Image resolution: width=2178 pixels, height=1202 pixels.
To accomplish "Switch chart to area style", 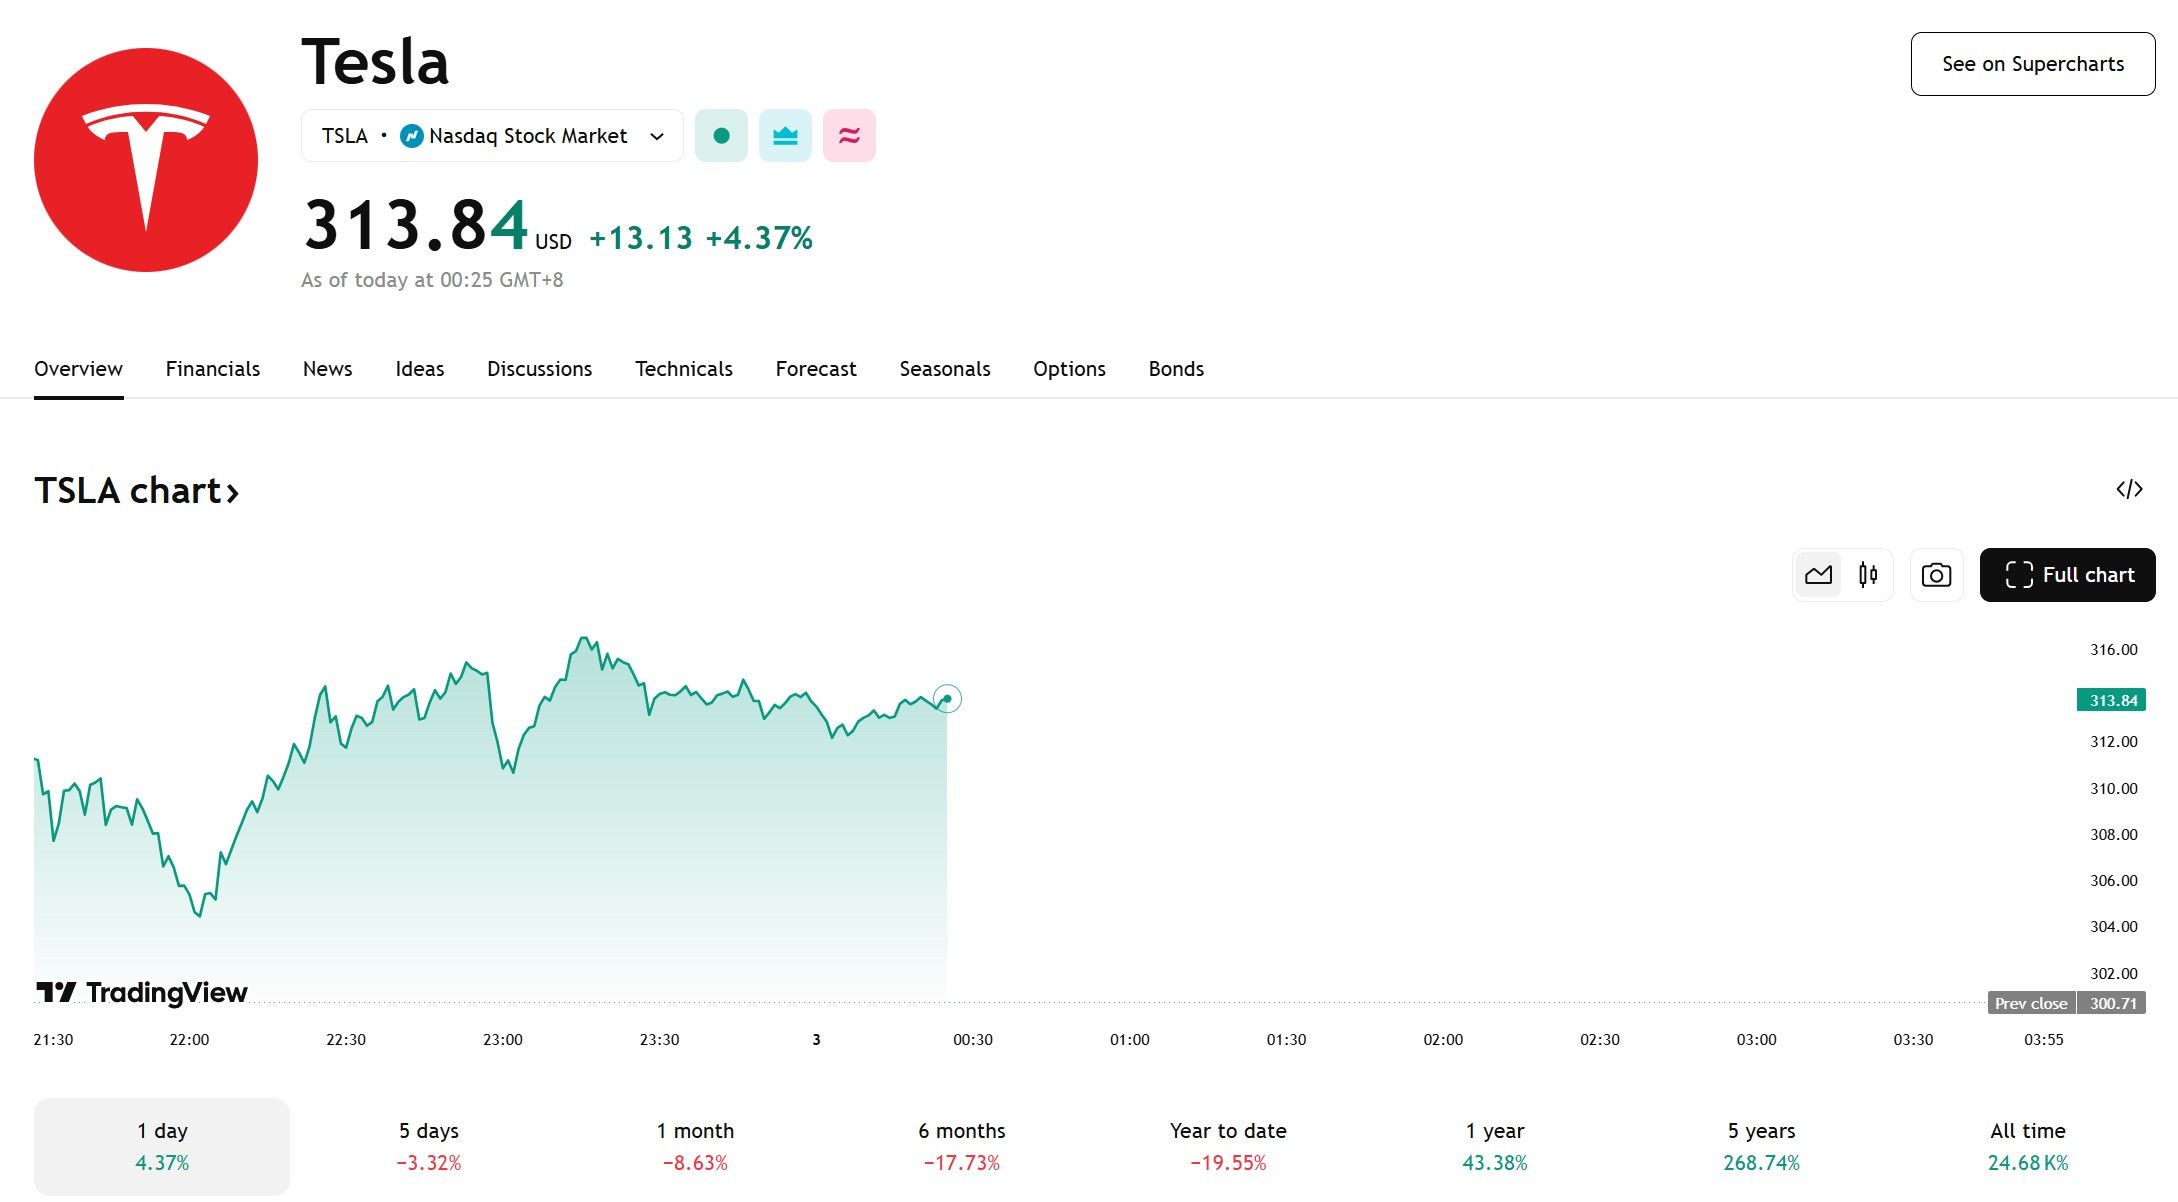I will coord(1818,575).
